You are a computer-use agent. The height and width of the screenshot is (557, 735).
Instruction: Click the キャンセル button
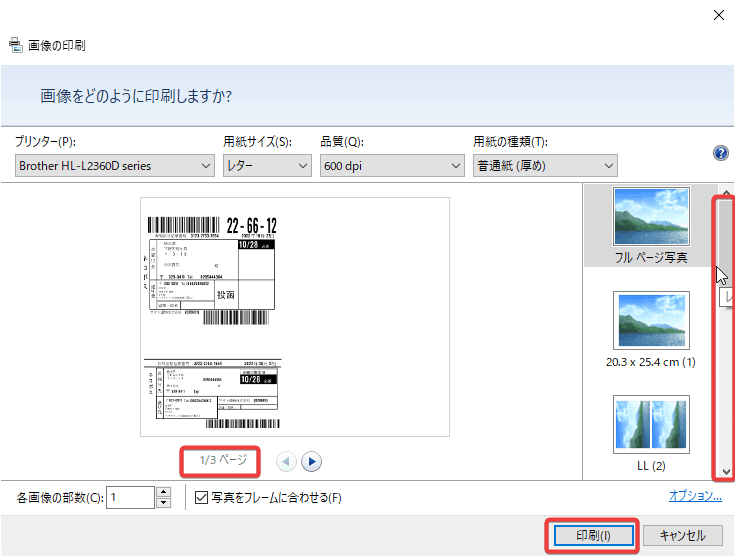(682, 535)
